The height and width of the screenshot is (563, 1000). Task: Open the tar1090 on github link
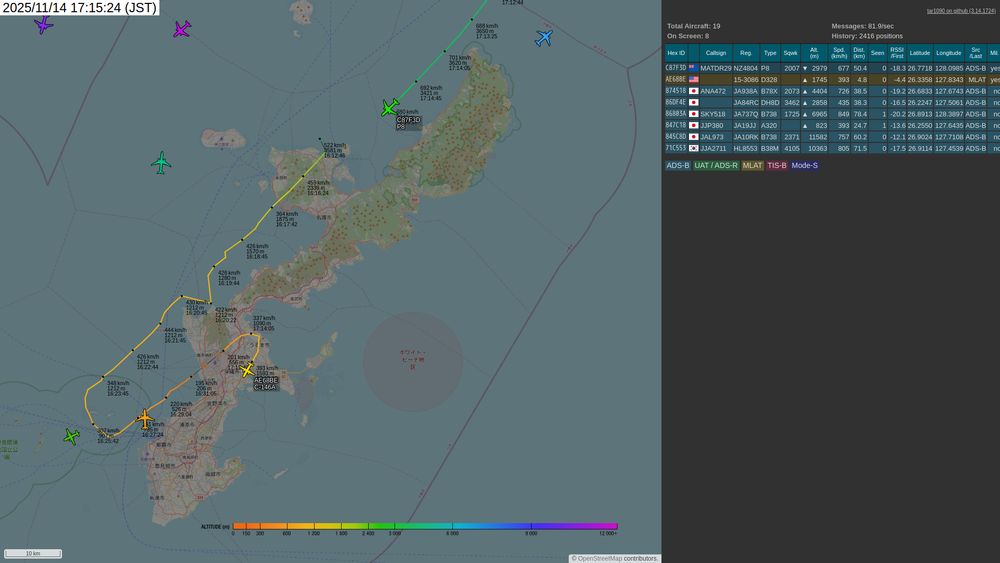click(x=960, y=11)
